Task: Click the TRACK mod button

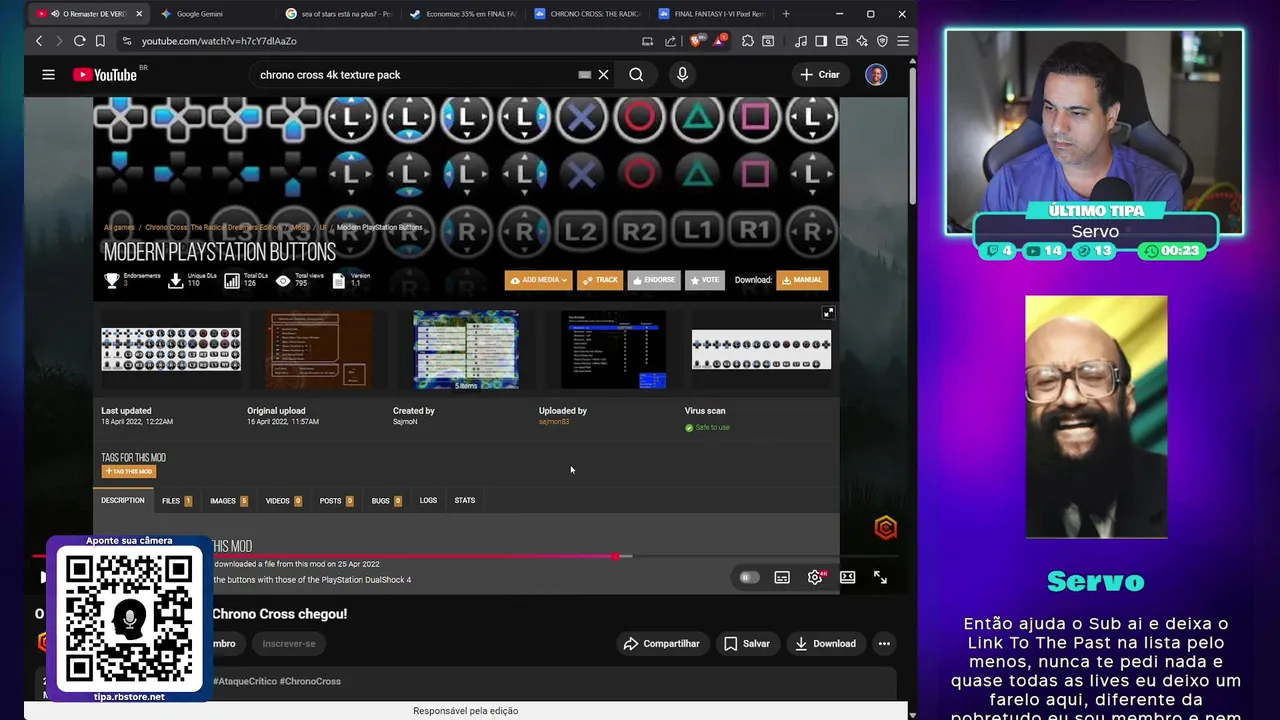Action: point(600,280)
